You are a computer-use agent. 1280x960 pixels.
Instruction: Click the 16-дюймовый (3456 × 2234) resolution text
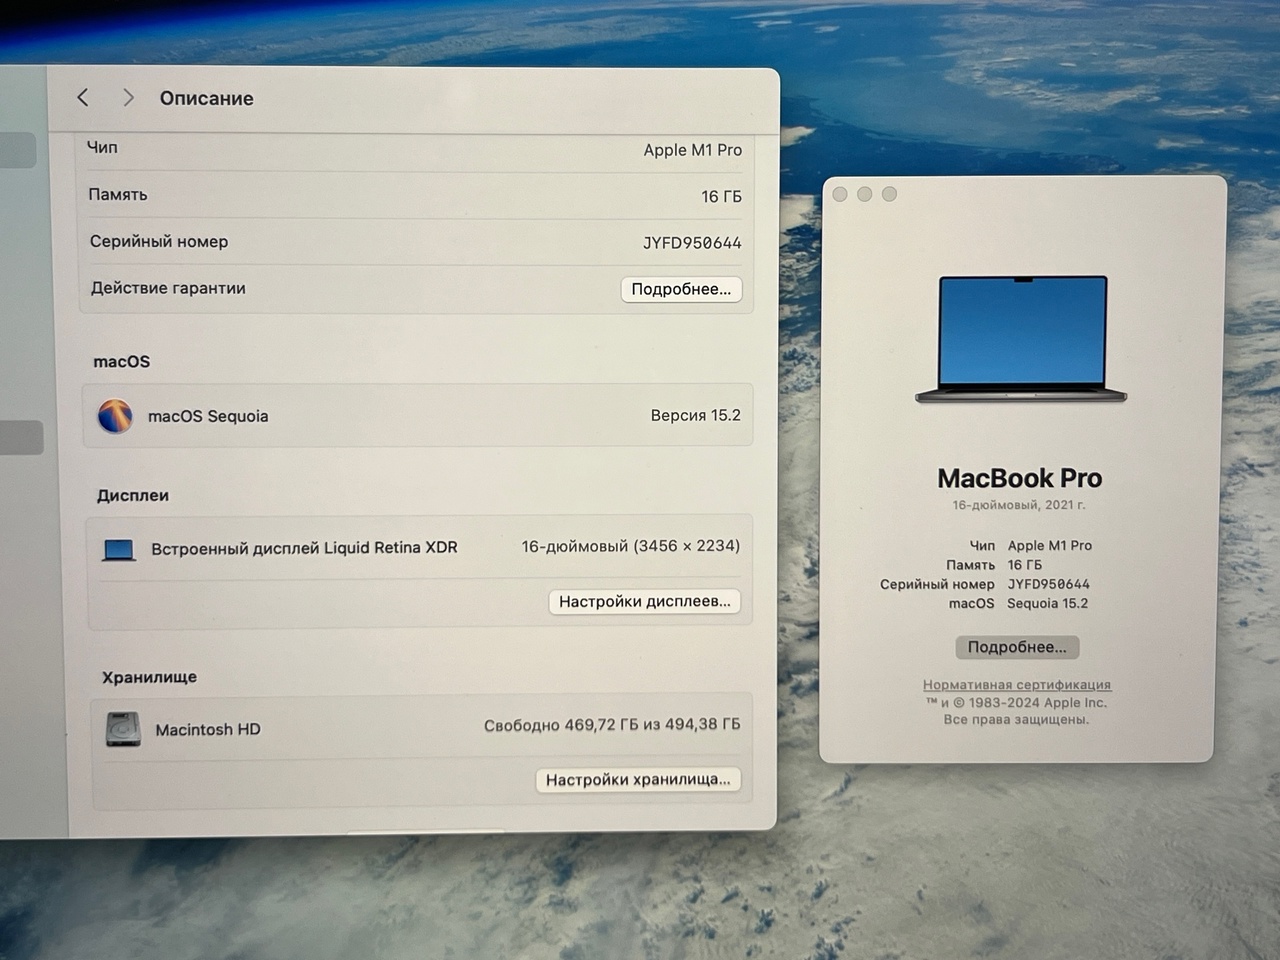(x=631, y=546)
